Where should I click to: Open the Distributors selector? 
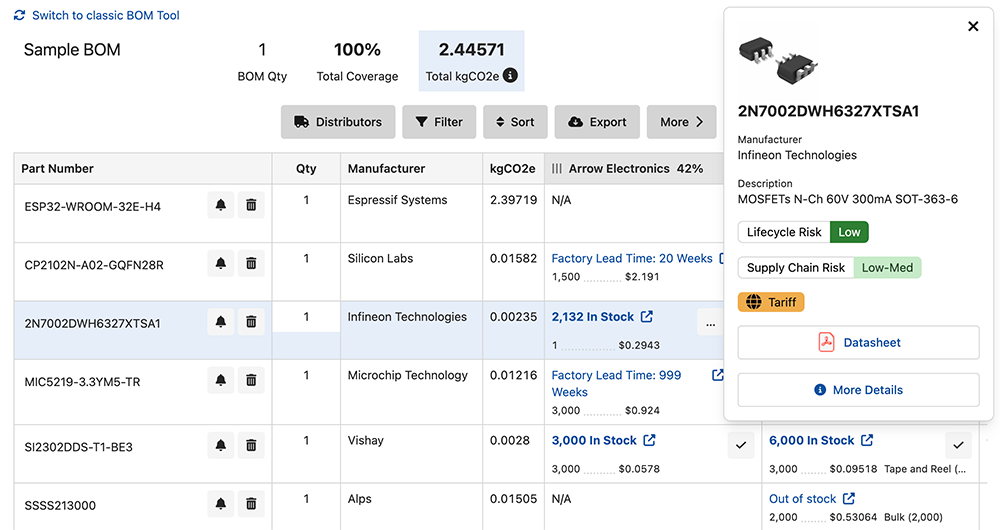(338, 122)
